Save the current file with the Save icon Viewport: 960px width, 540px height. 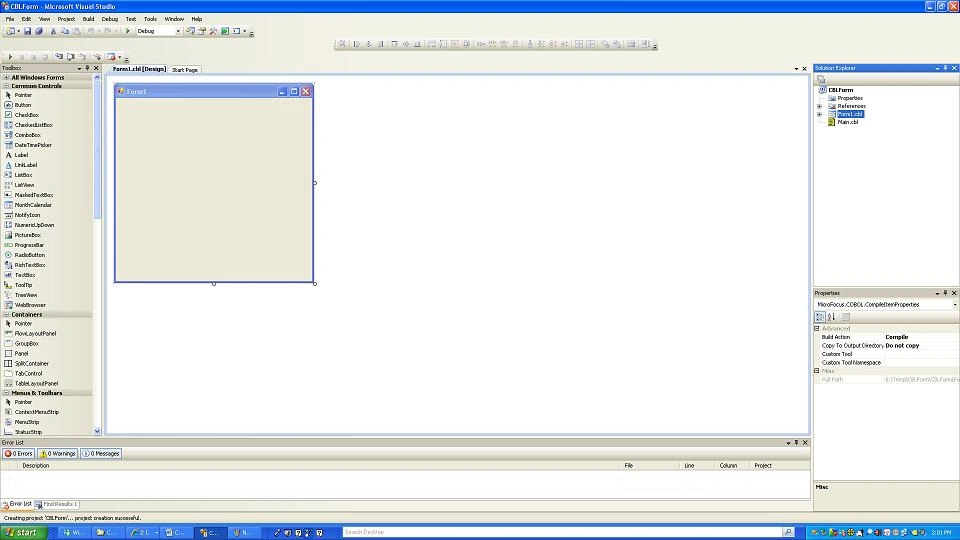[x=28, y=31]
